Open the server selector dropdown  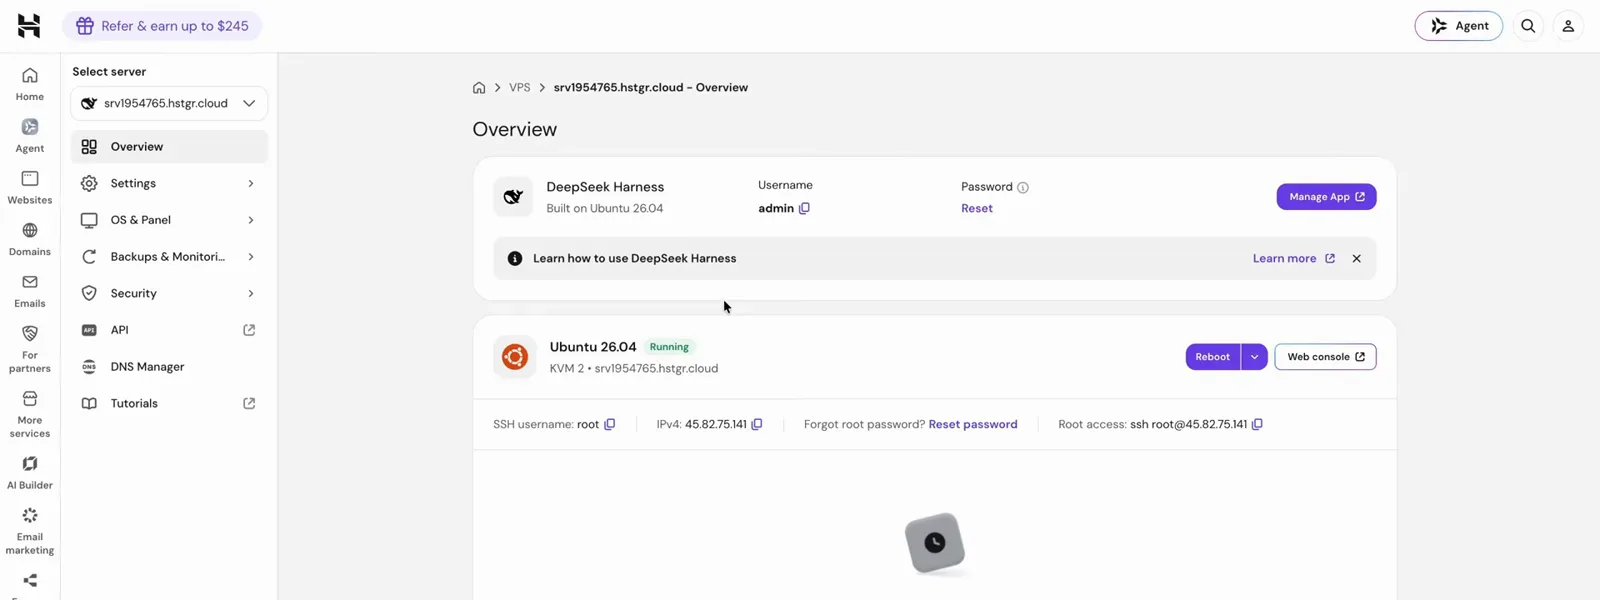coord(169,103)
